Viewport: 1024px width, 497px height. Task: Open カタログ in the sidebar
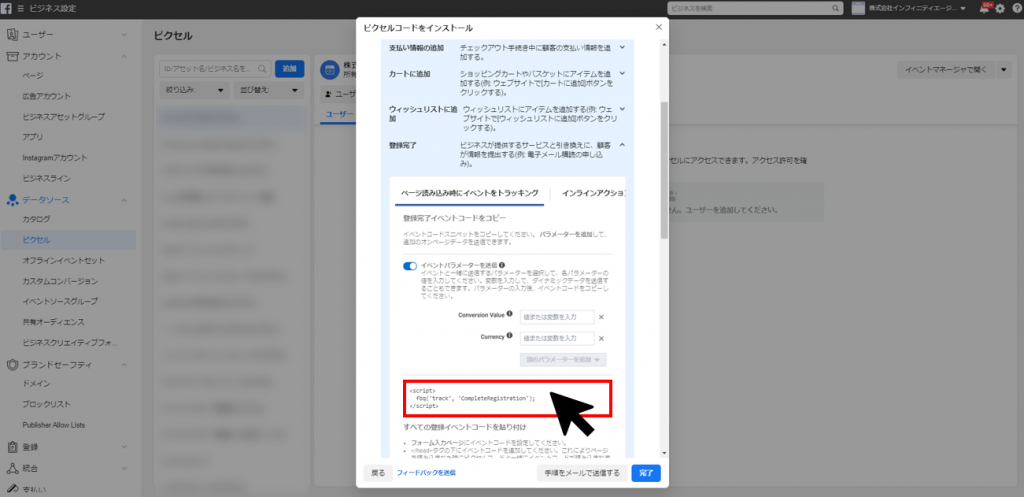[x=37, y=219]
